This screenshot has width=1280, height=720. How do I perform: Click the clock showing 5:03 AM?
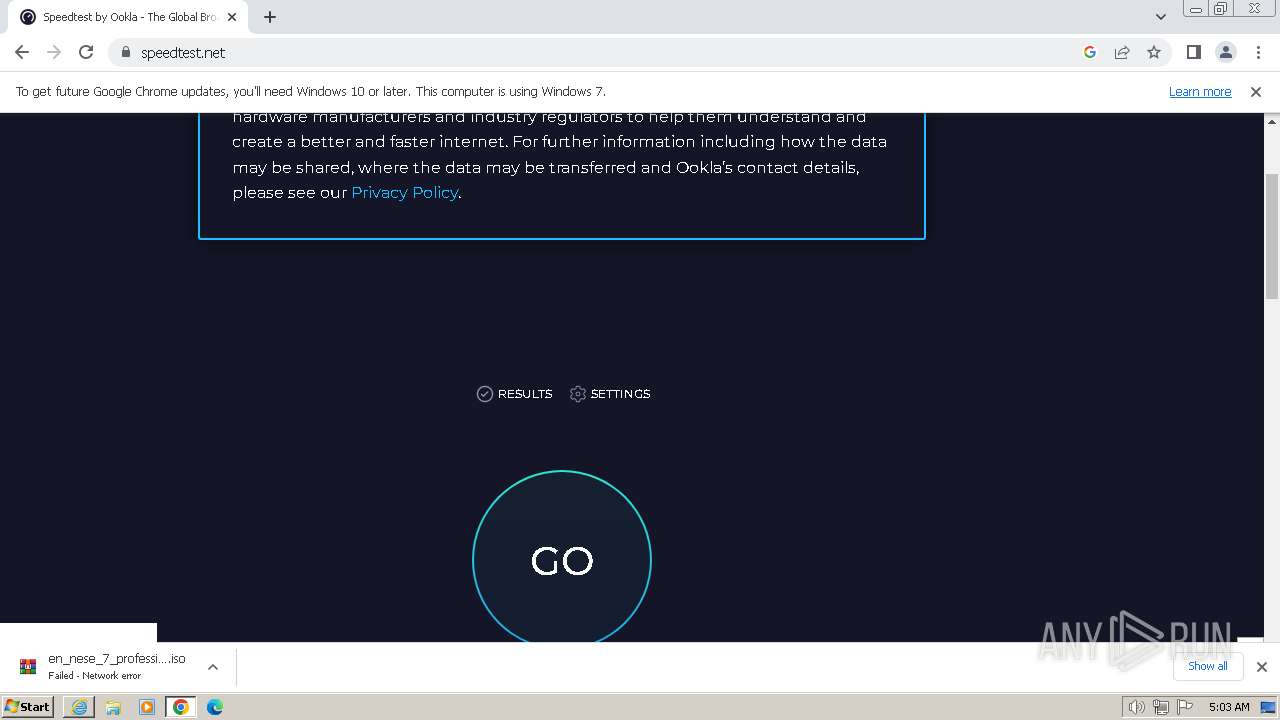point(1229,707)
